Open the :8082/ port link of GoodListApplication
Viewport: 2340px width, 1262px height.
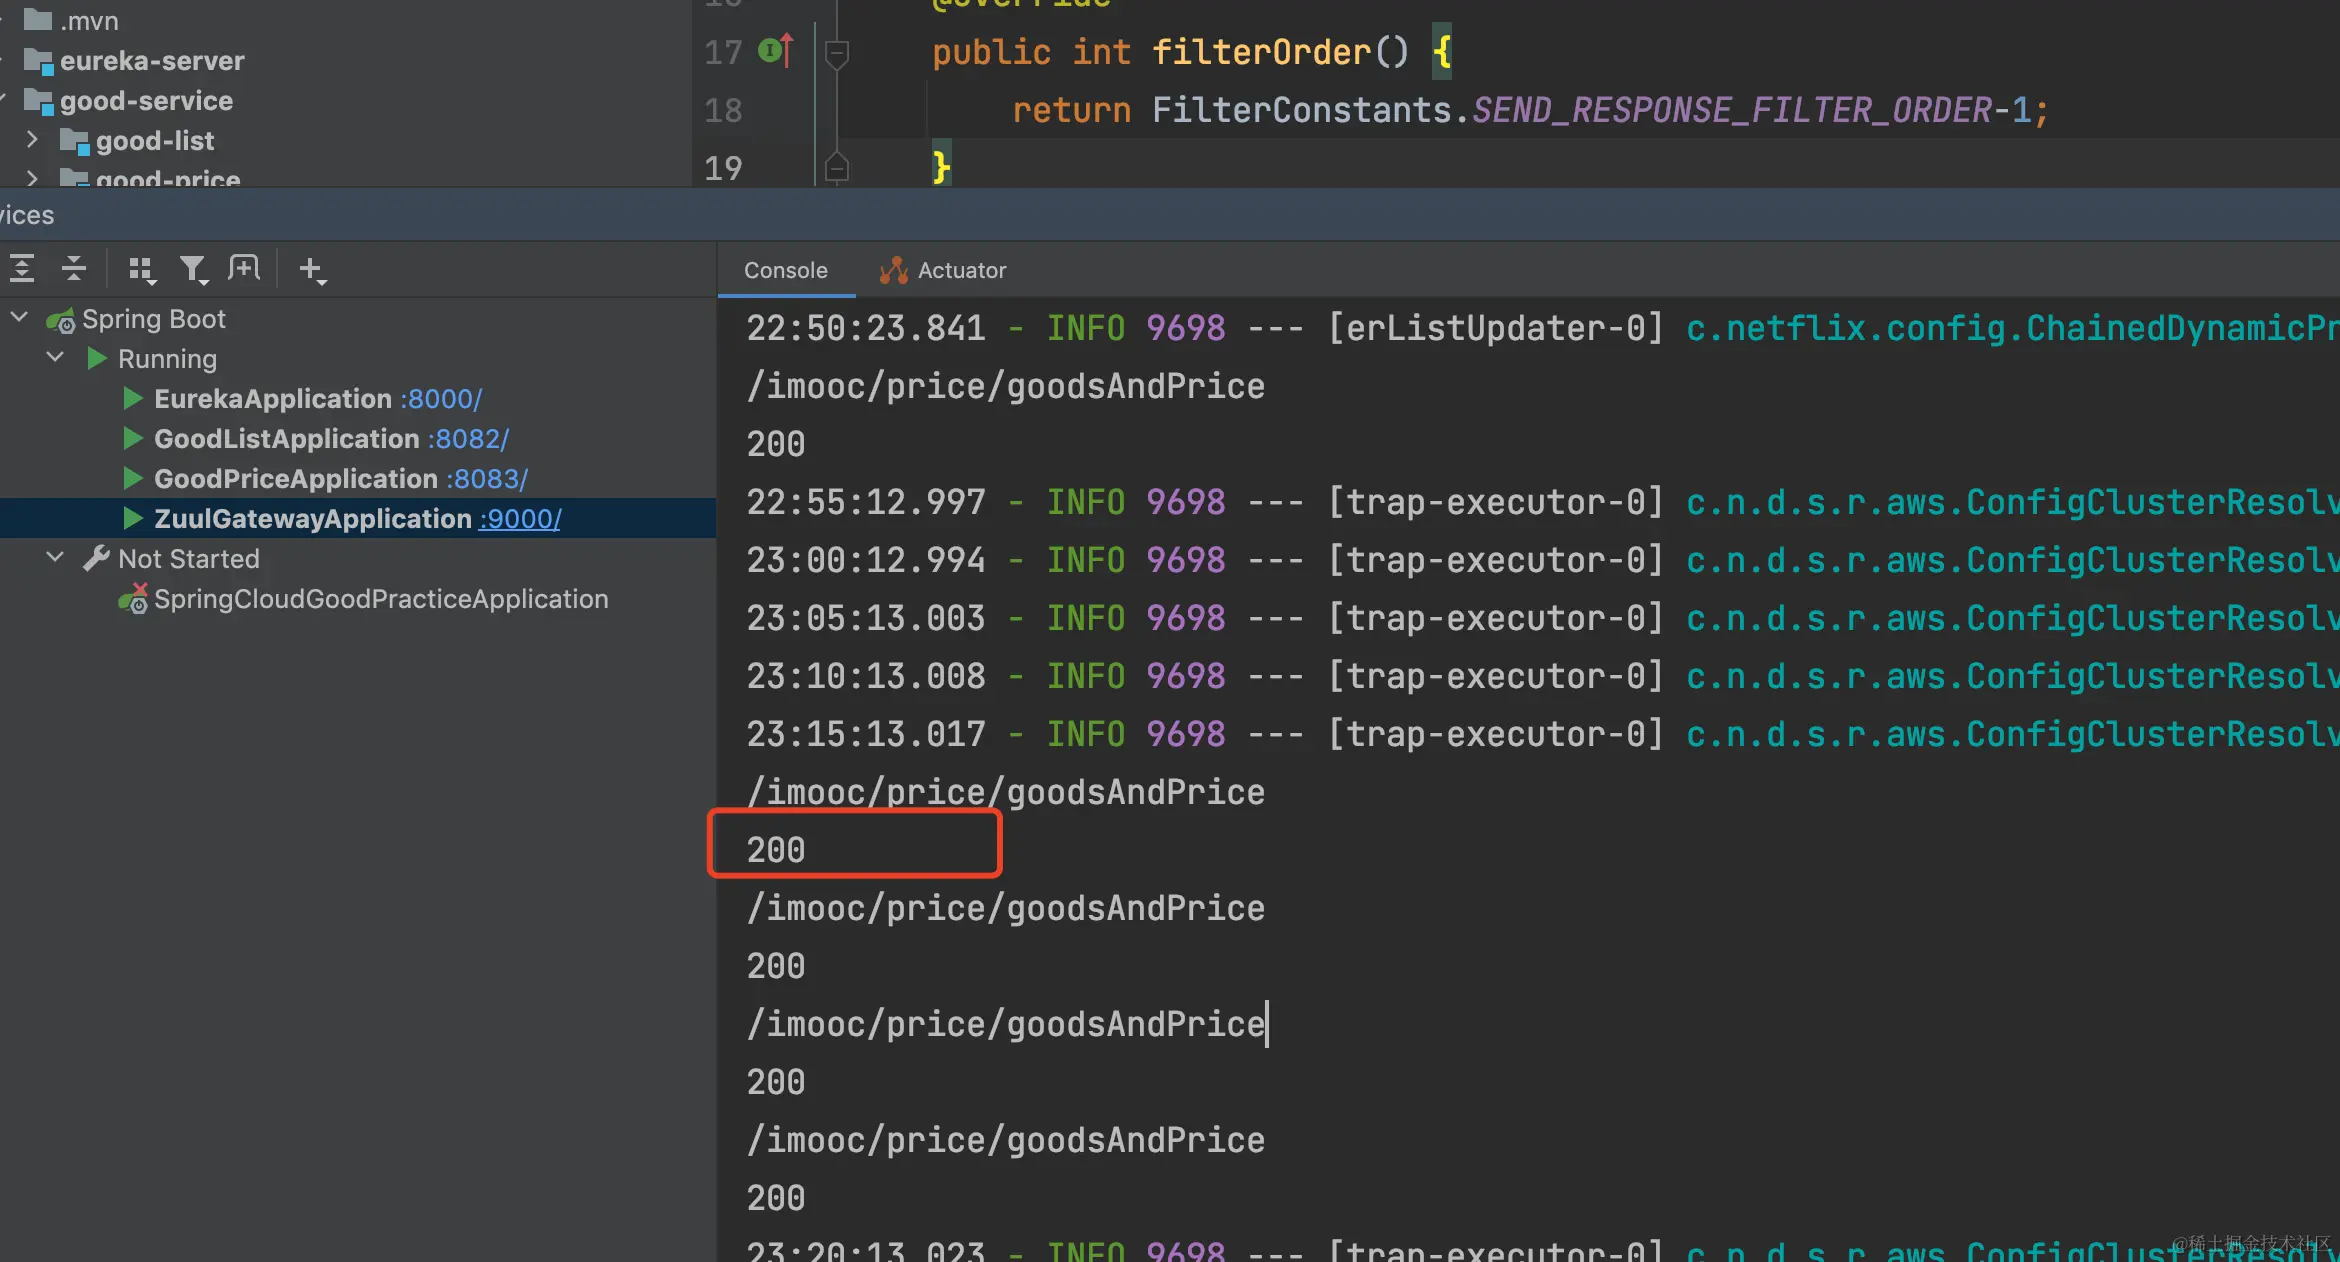pyautogui.click(x=468, y=439)
